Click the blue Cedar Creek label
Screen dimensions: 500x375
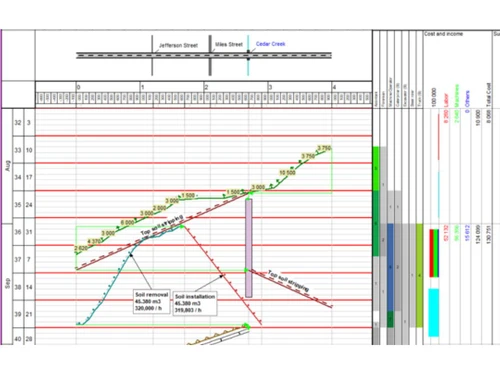[x=270, y=44]
